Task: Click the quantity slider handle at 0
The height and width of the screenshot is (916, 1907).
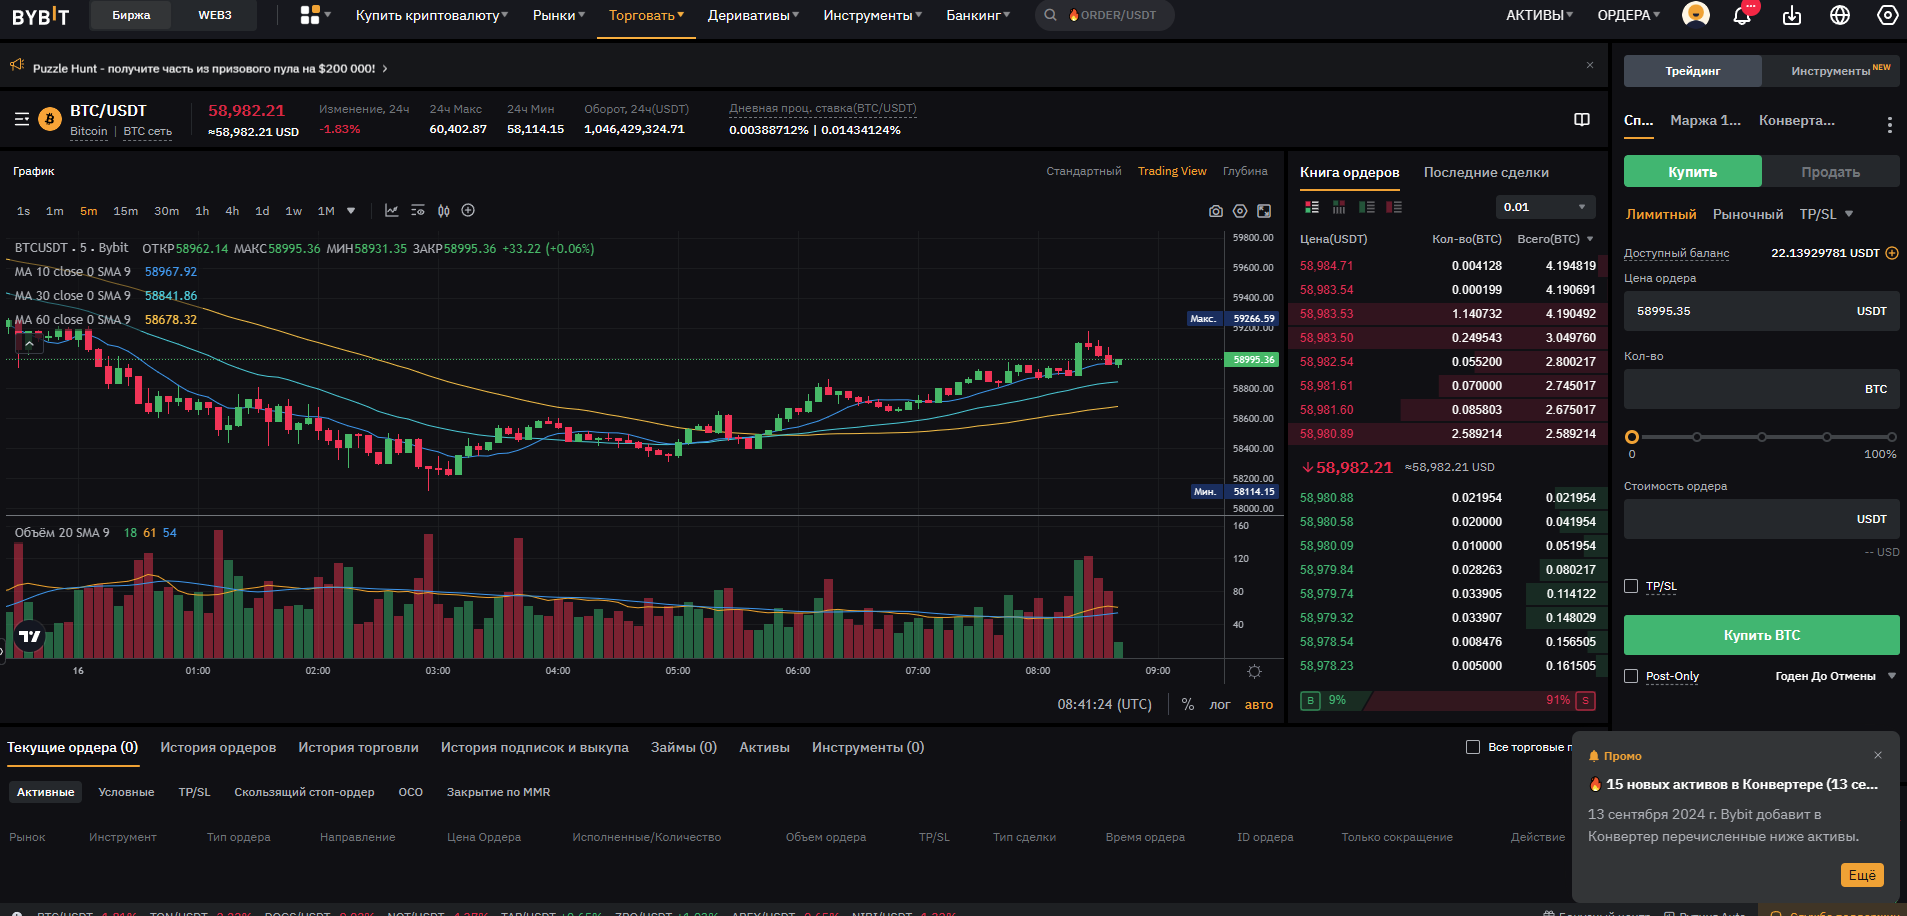Action: click(1632, 437)
